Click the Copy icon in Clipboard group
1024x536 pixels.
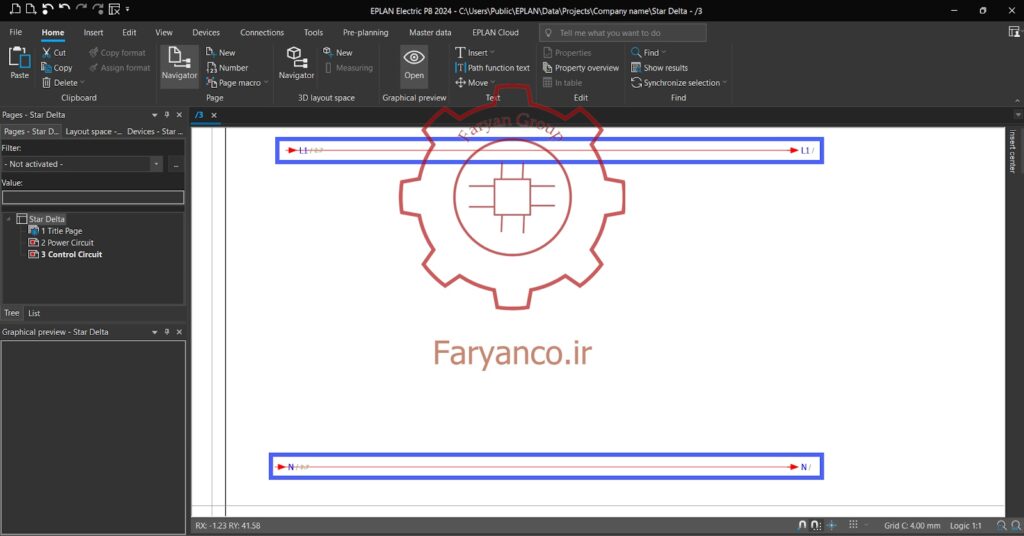click(x=46, y=67)
